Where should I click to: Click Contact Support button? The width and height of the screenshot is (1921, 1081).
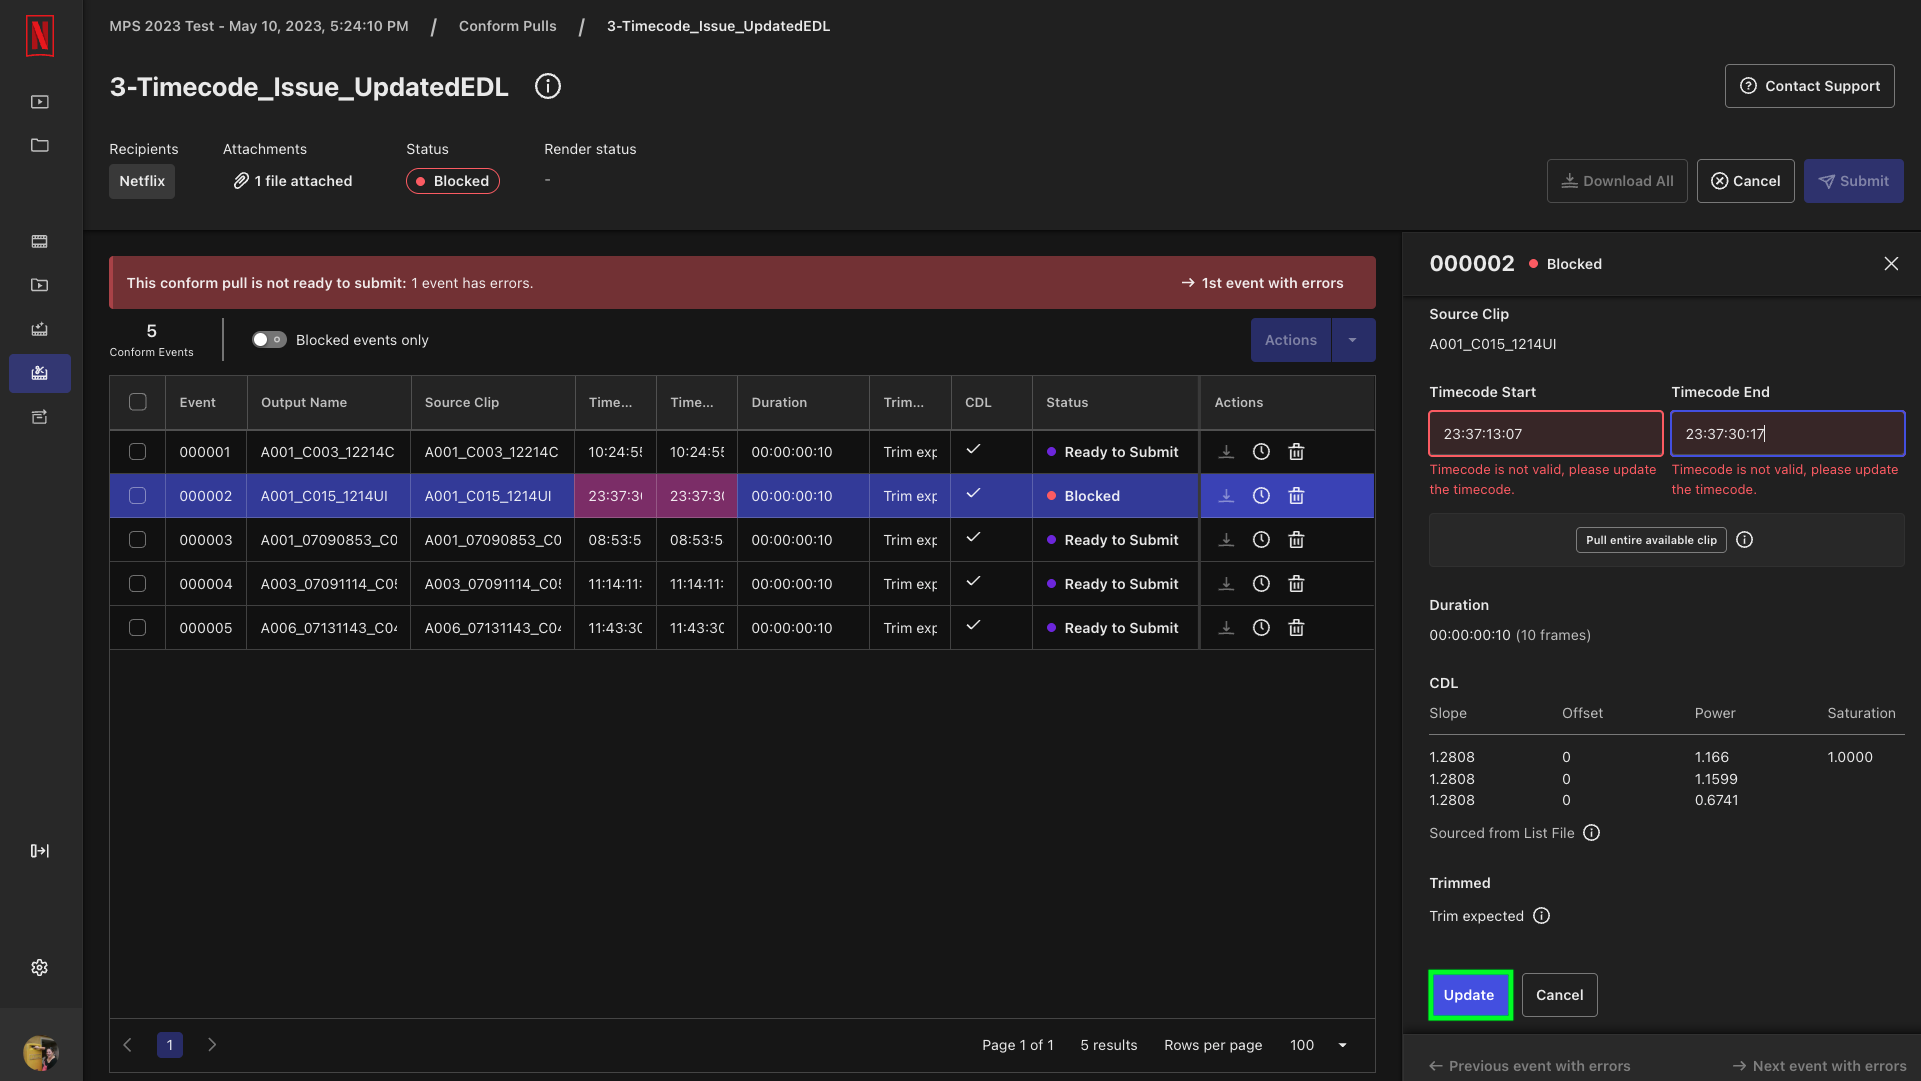click(1810, 86)
